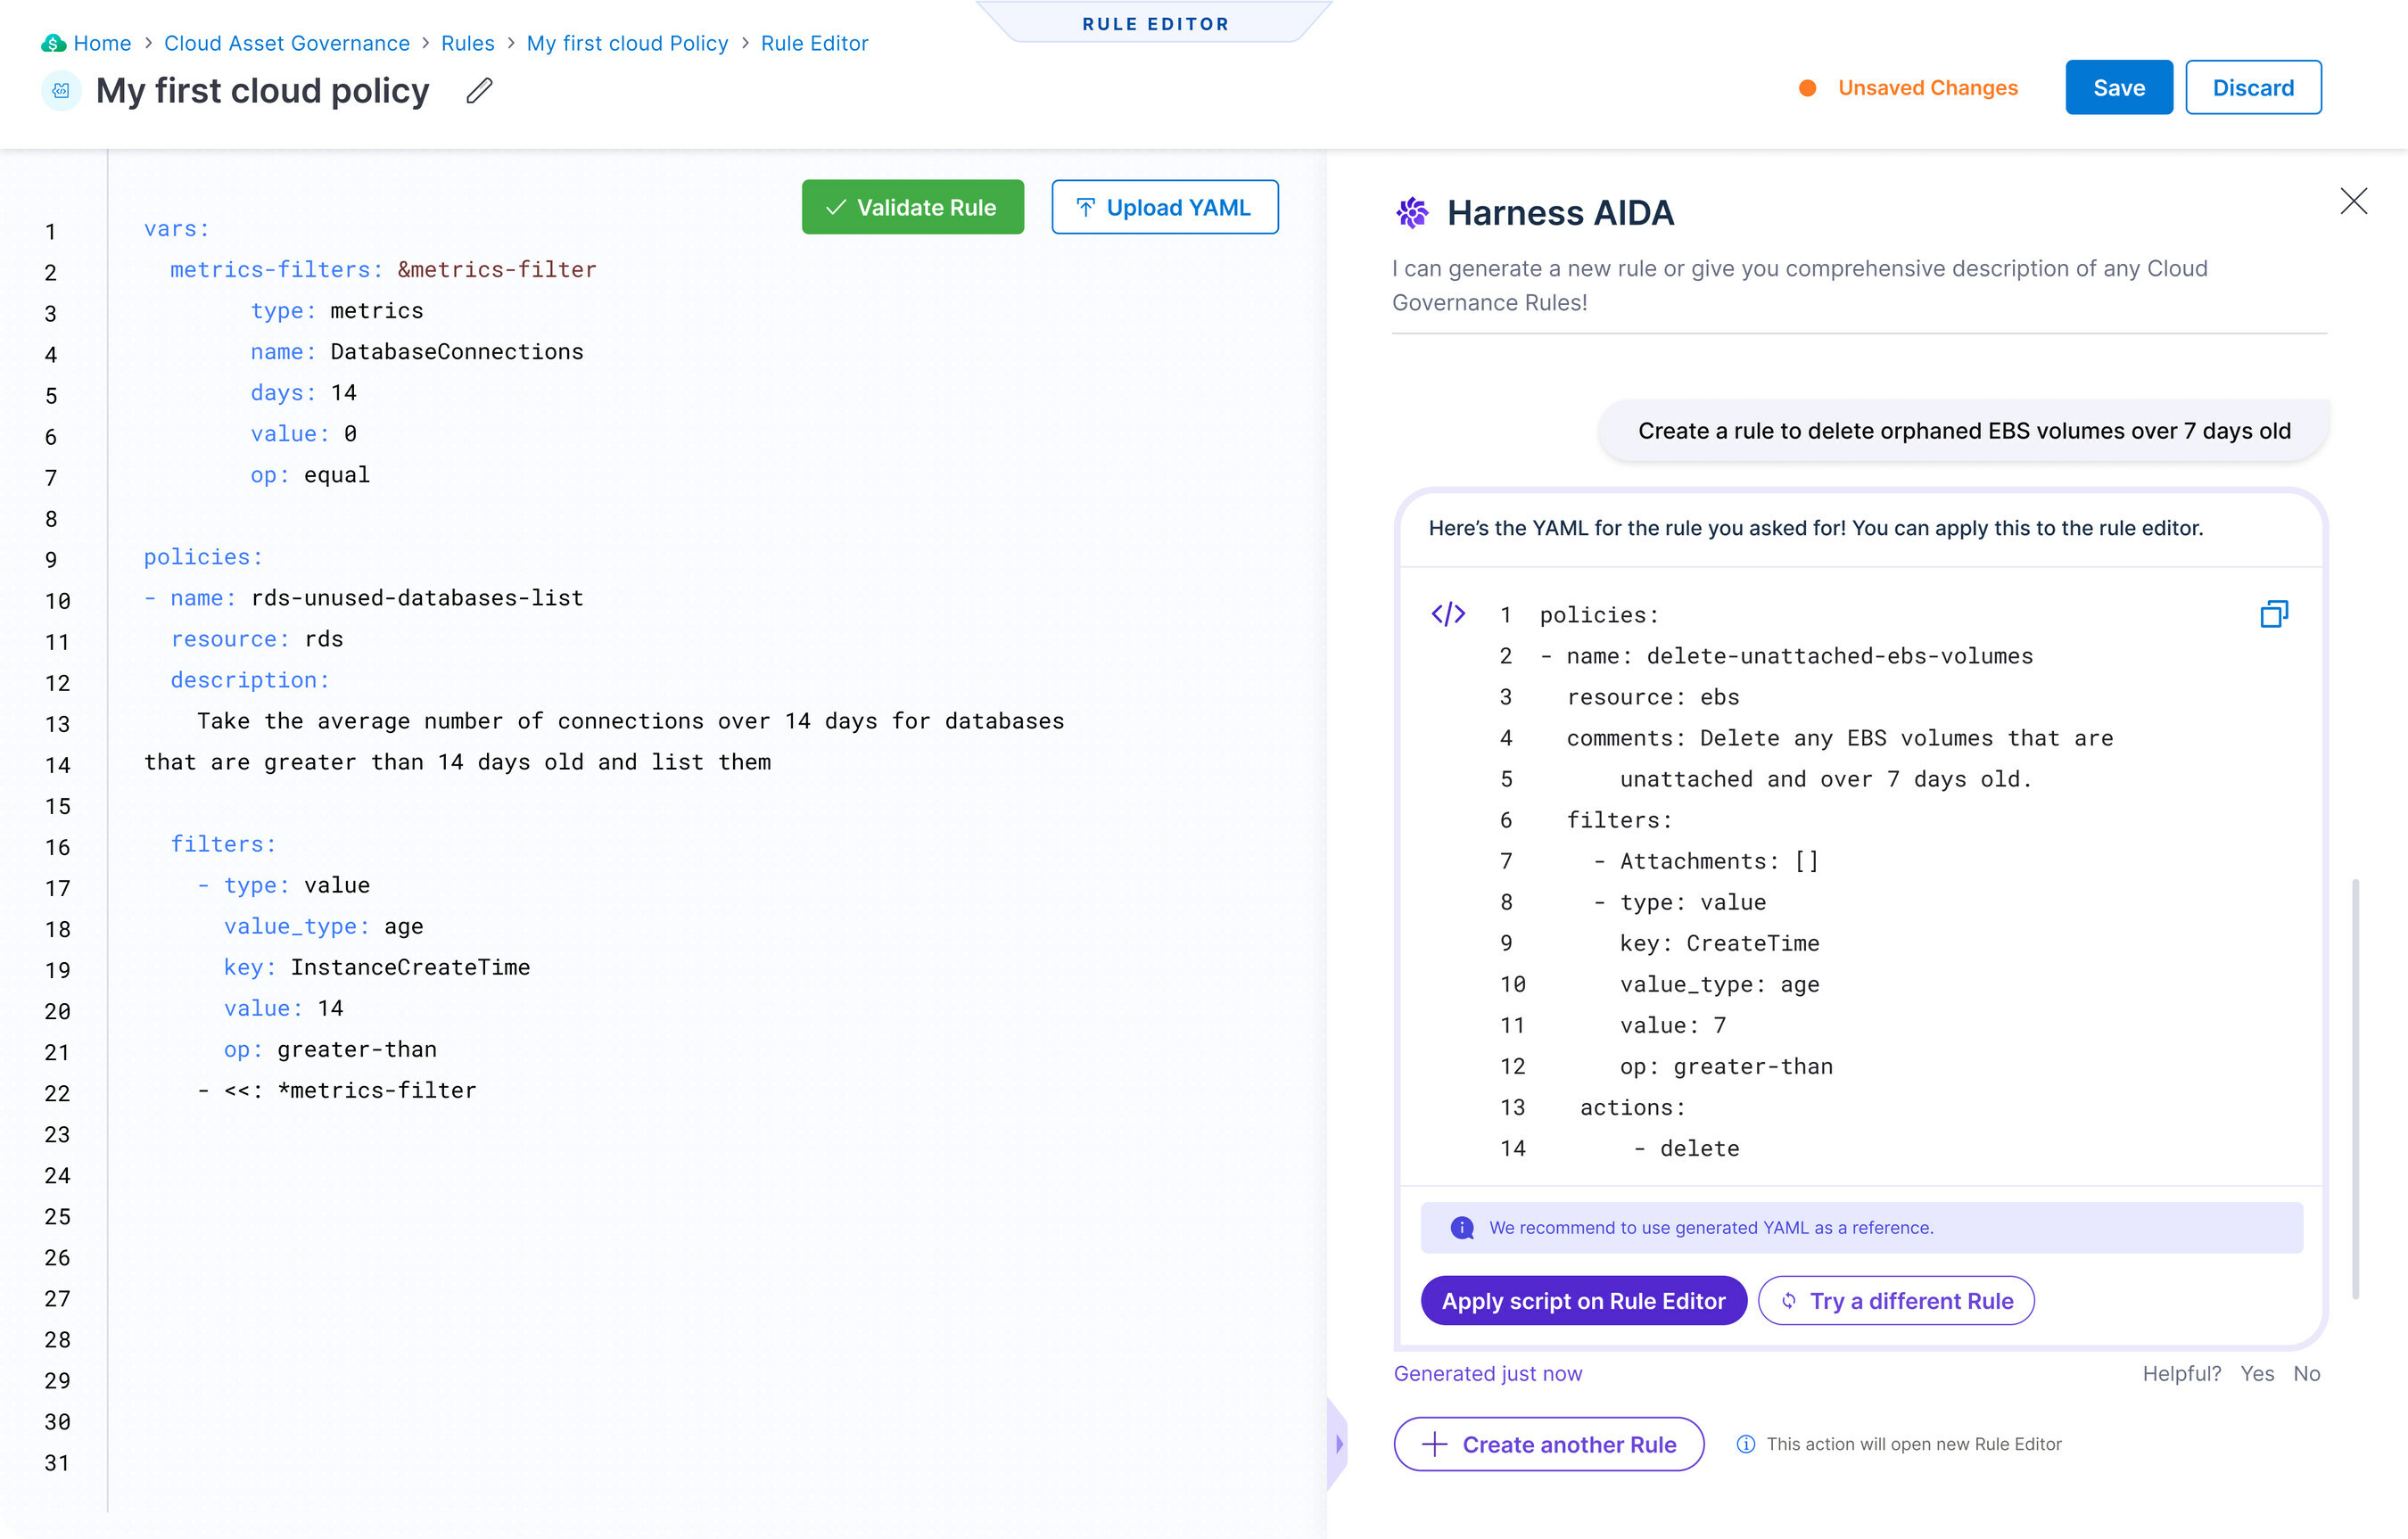This screenshot has width=2408, height=1539.
Task: Collapse the AIDA side panel with arrow handle
Action: 1338,1443
